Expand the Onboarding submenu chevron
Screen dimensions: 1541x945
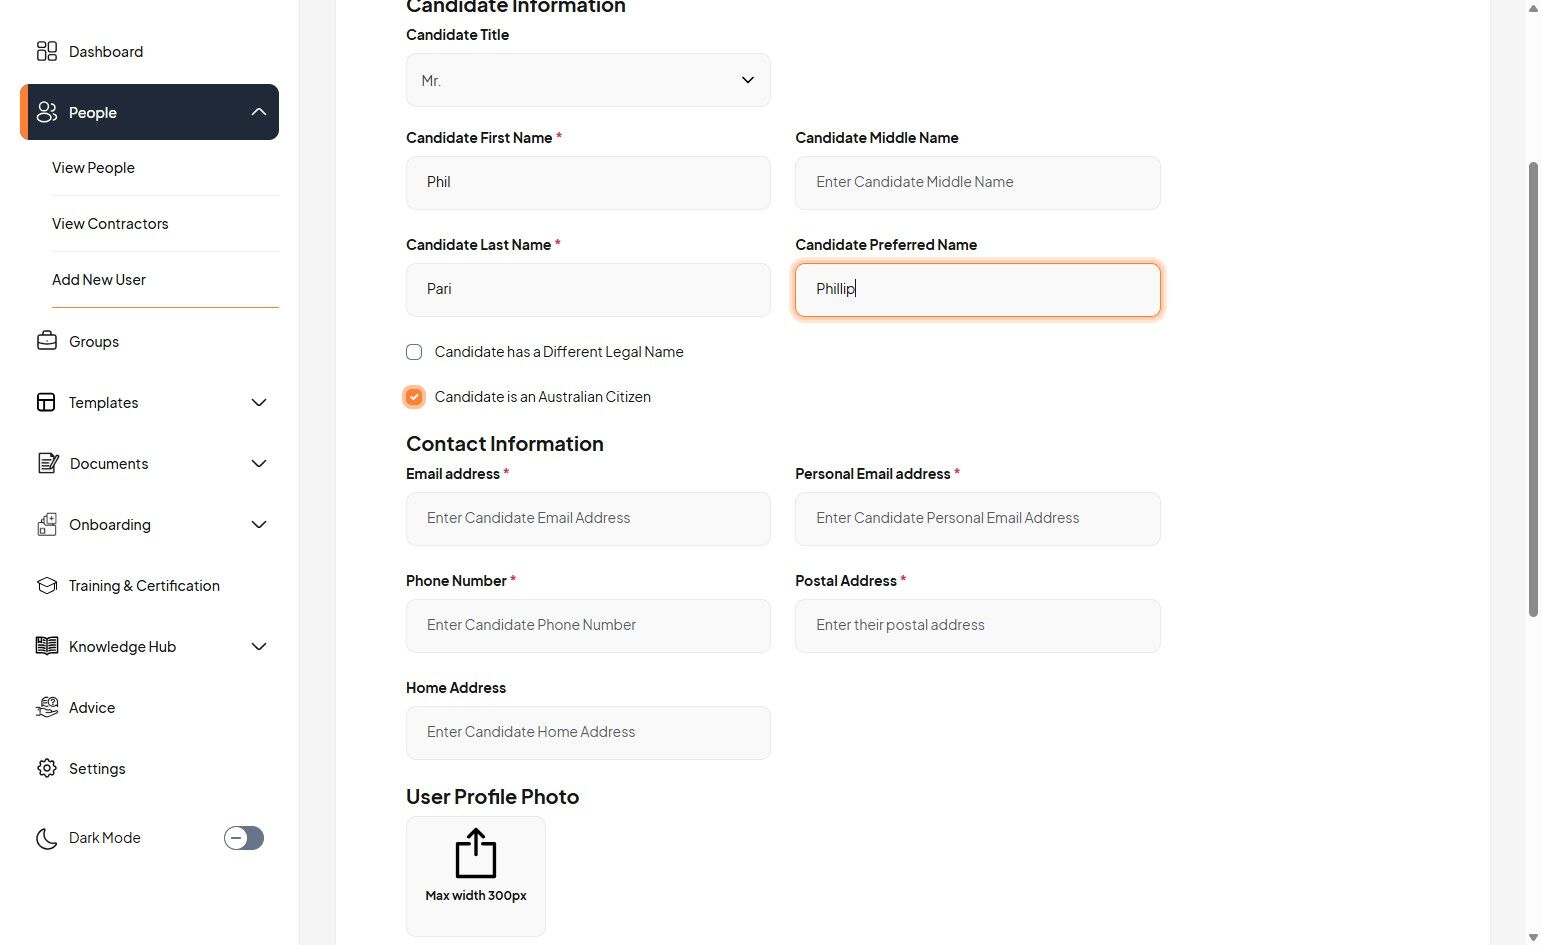click(259, 524)
